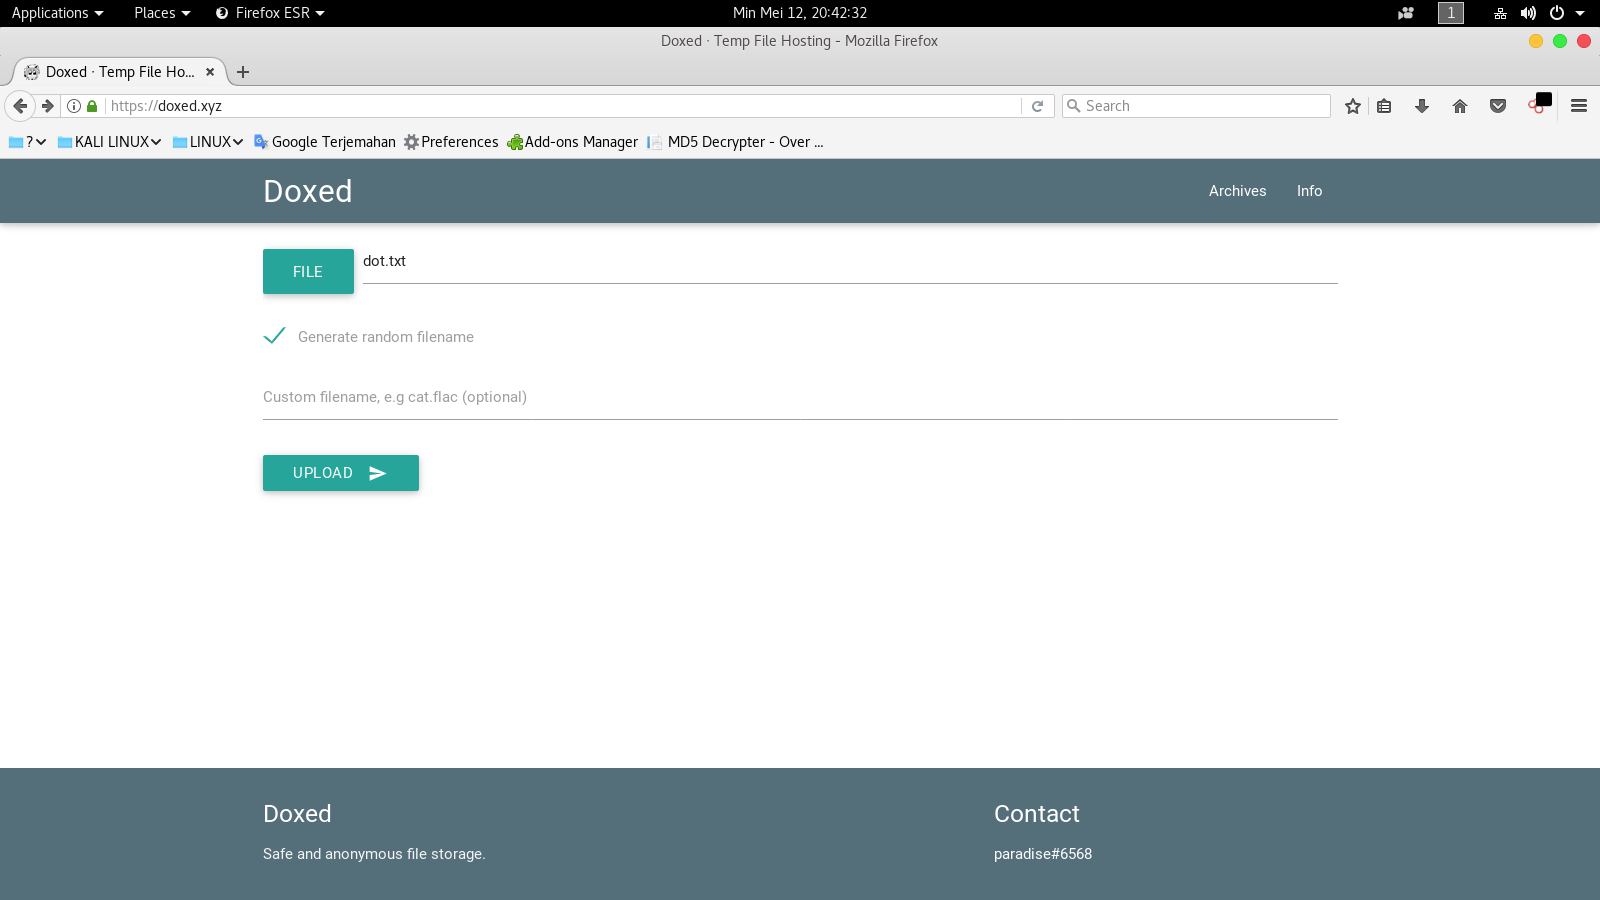The width and height of the screenshot is (1600, 900).
Task: Open Google Terjemahan bookmark
Action: pyautogui.click(x=325, y=142)
